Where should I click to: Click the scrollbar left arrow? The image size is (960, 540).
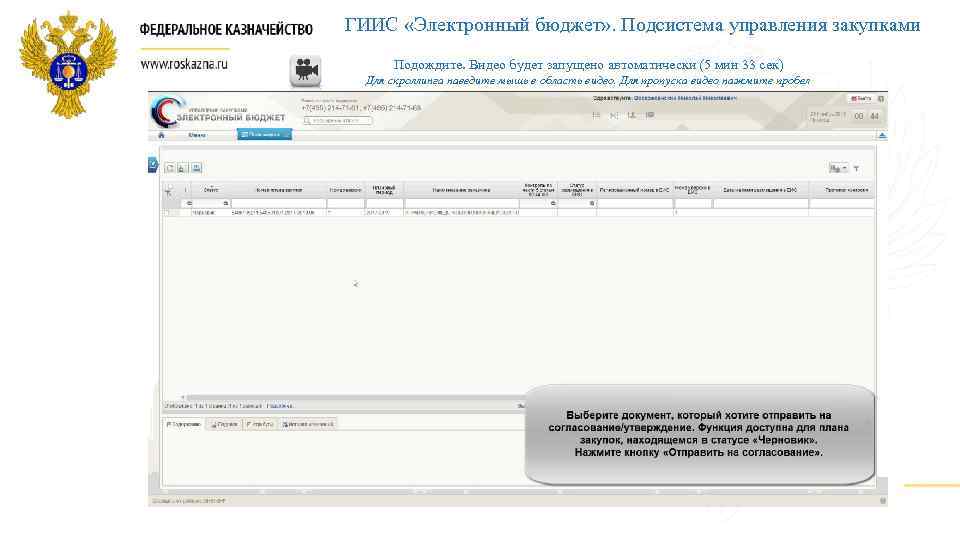[x=182, y=397]
